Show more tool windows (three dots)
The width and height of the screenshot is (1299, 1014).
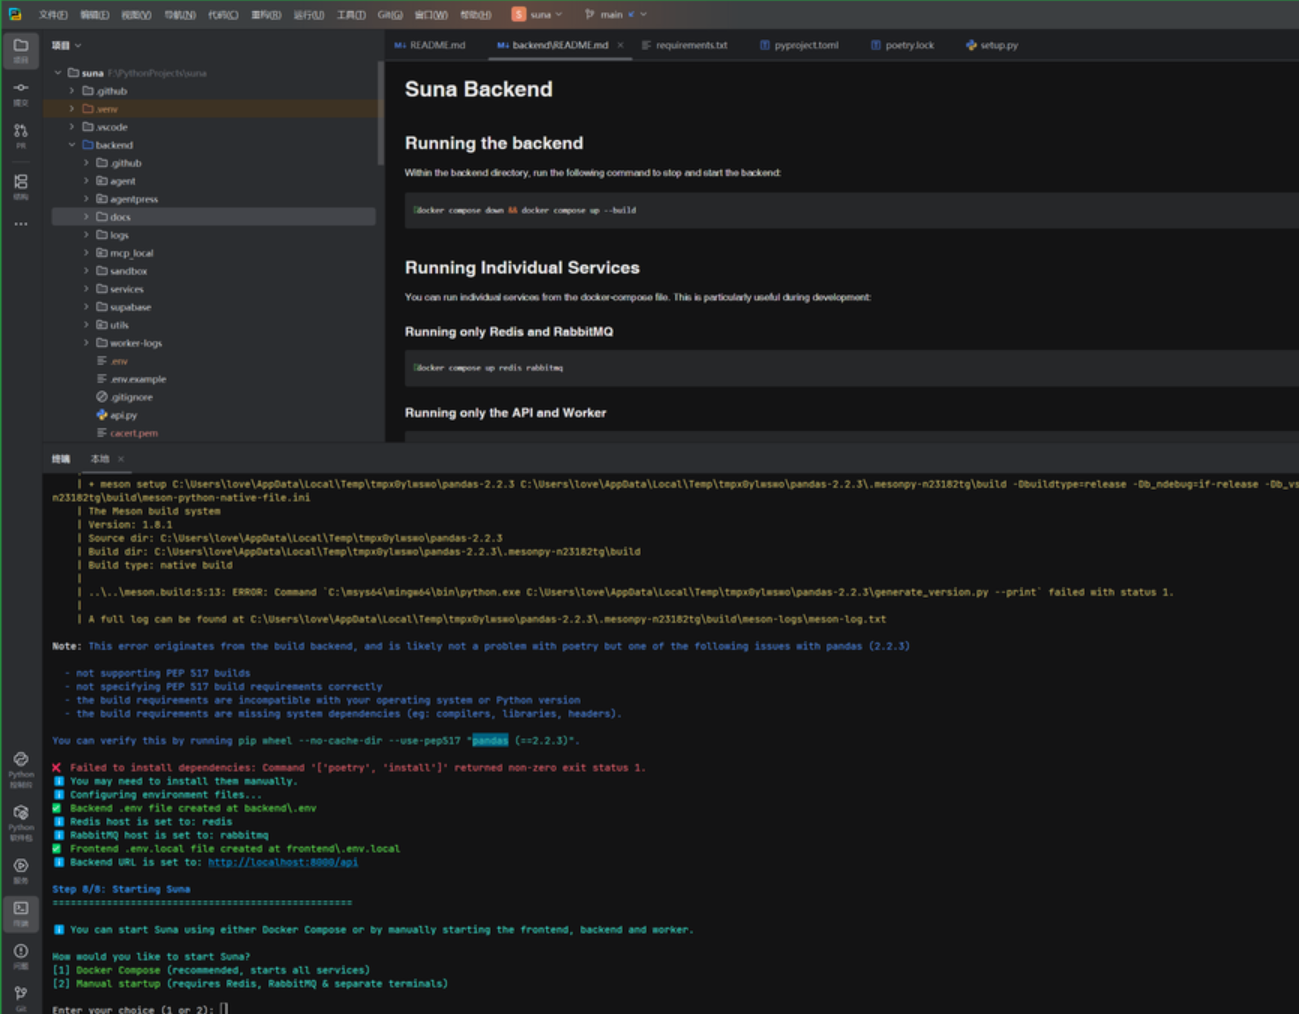20,224
